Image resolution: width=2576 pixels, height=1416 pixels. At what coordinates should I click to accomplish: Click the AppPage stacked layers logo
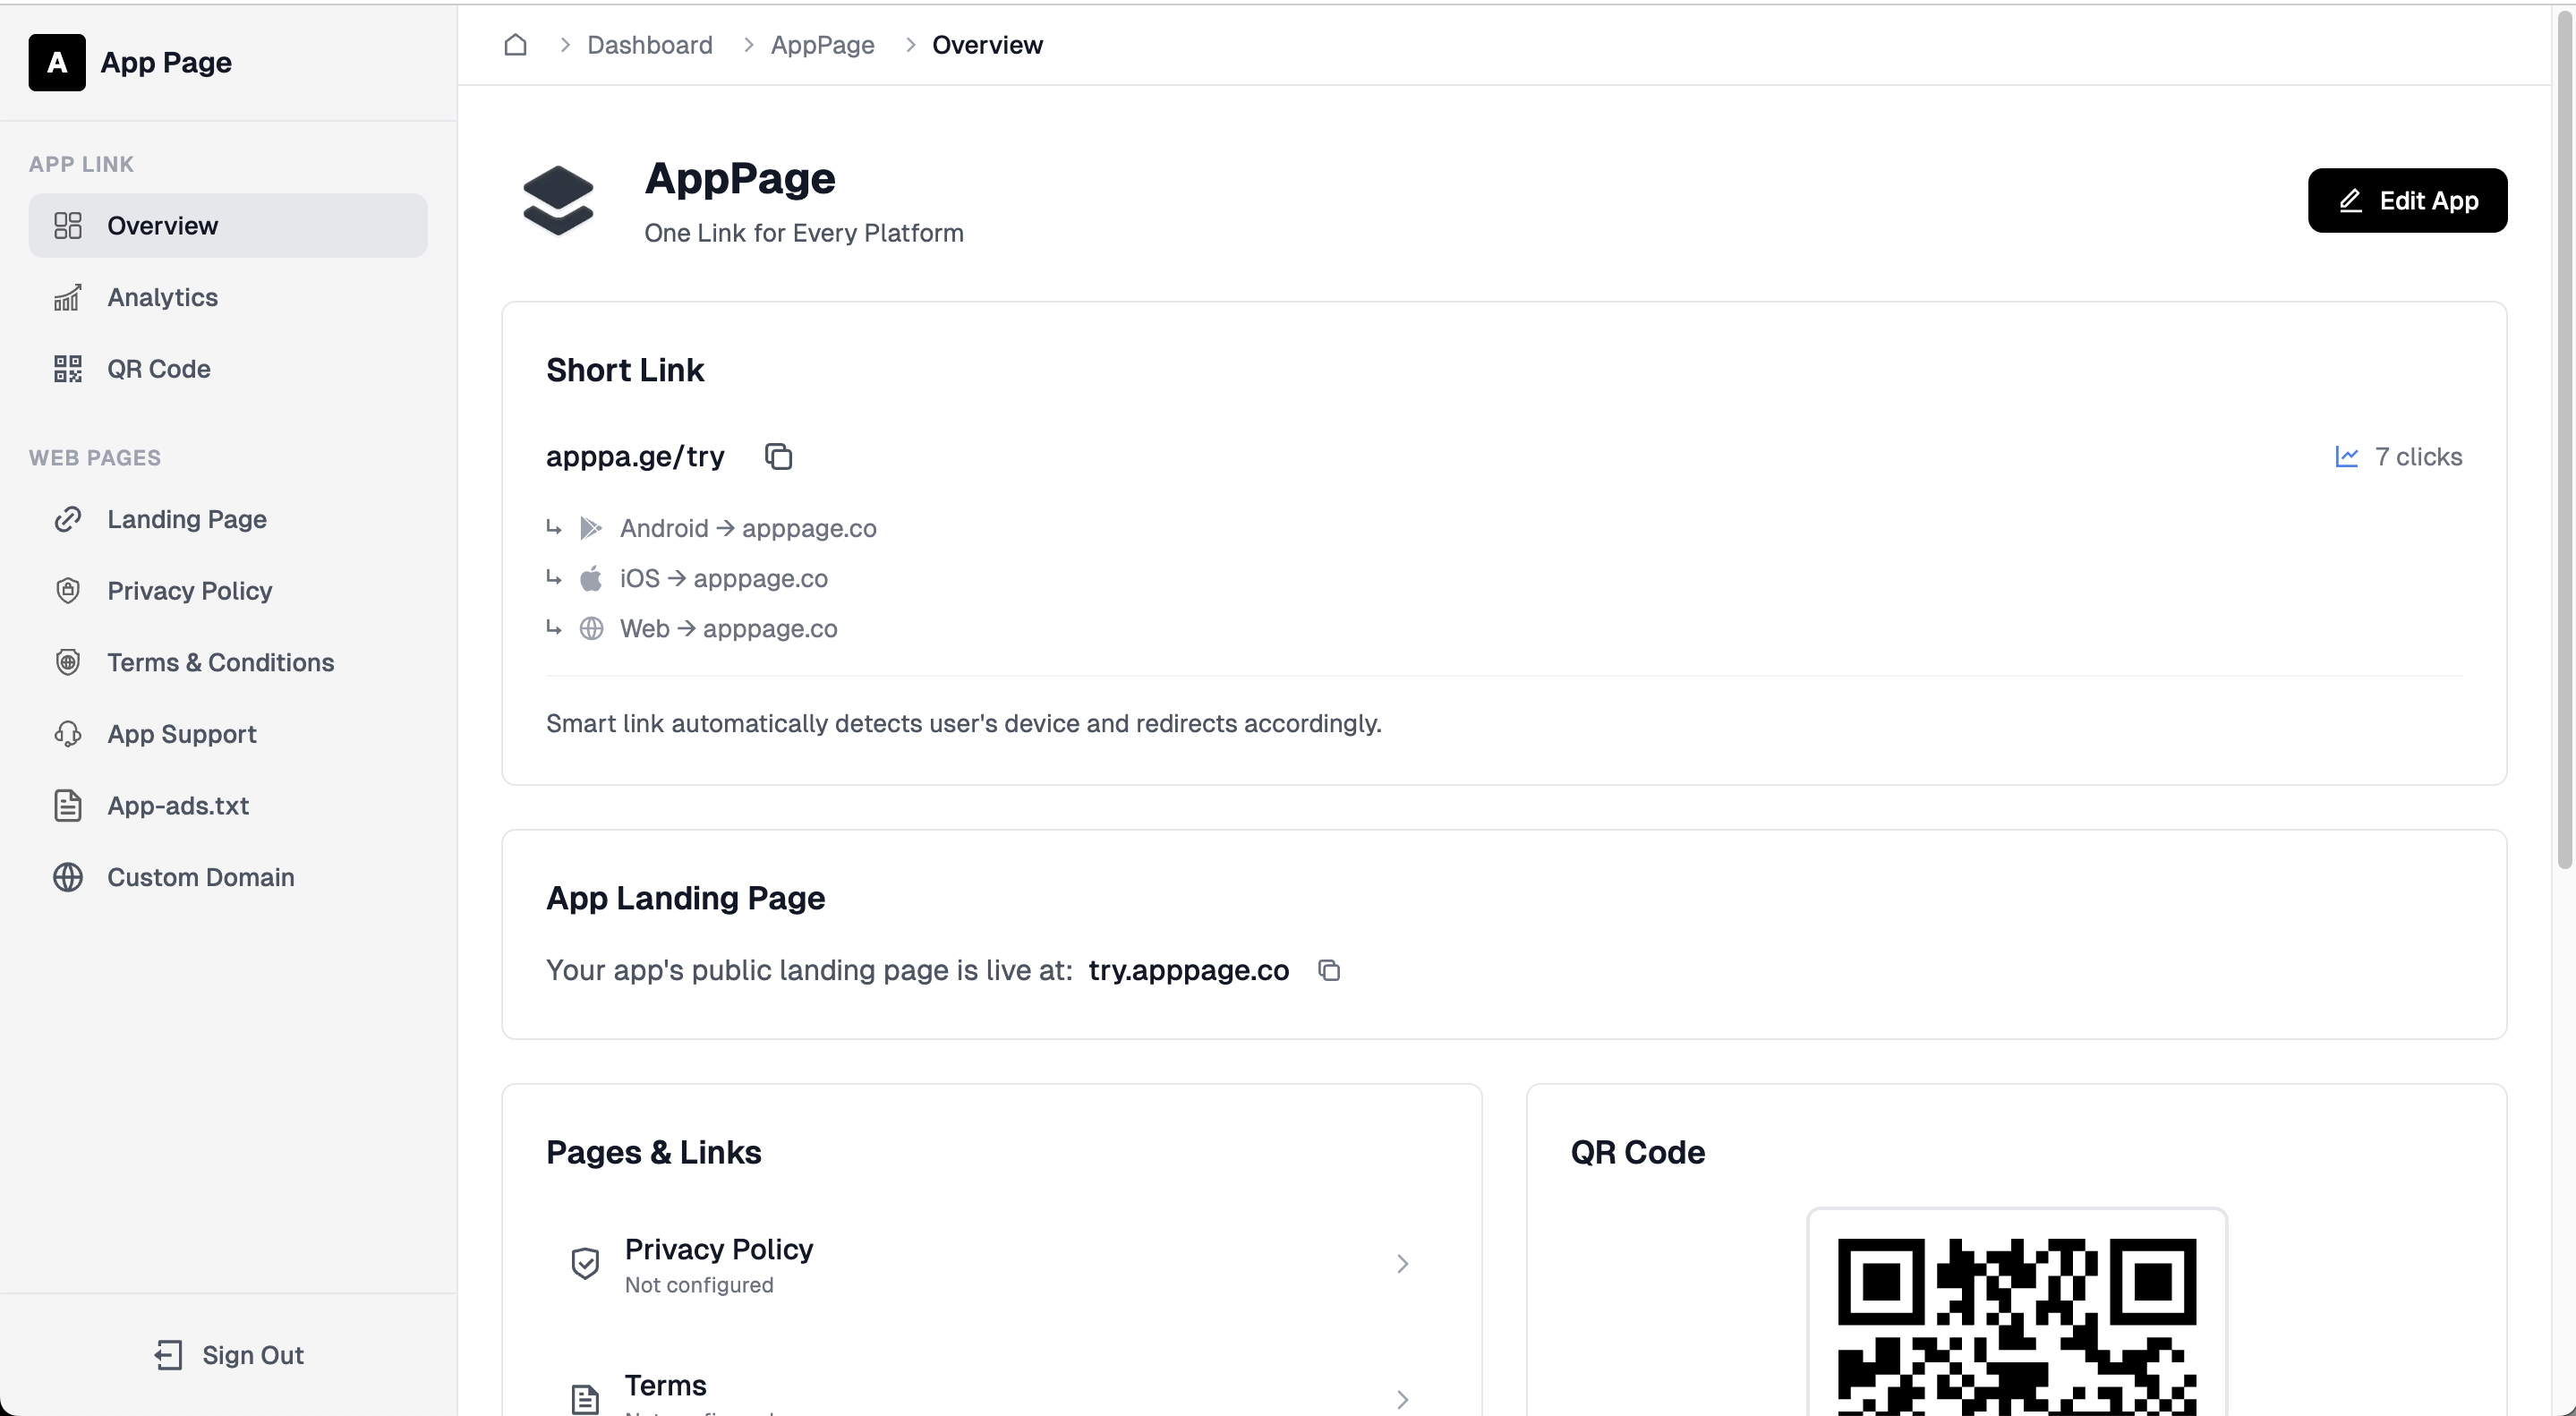click(x=558, y=200)
